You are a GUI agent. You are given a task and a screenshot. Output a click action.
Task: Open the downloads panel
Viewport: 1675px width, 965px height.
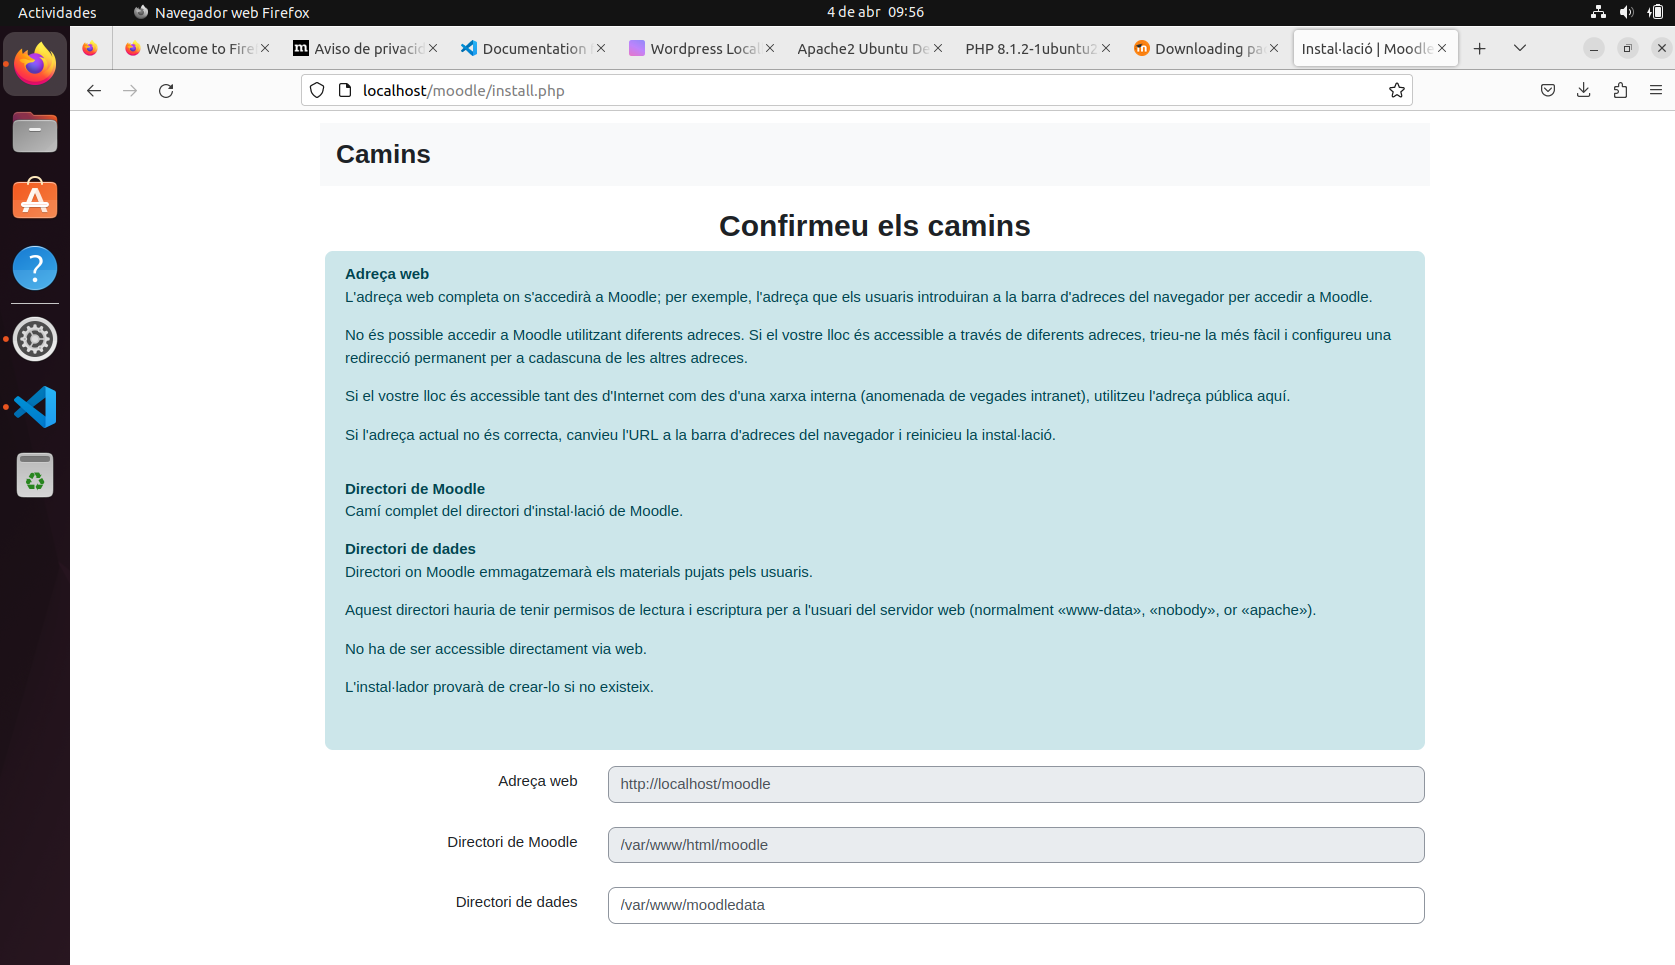[x=1584, y=90]
